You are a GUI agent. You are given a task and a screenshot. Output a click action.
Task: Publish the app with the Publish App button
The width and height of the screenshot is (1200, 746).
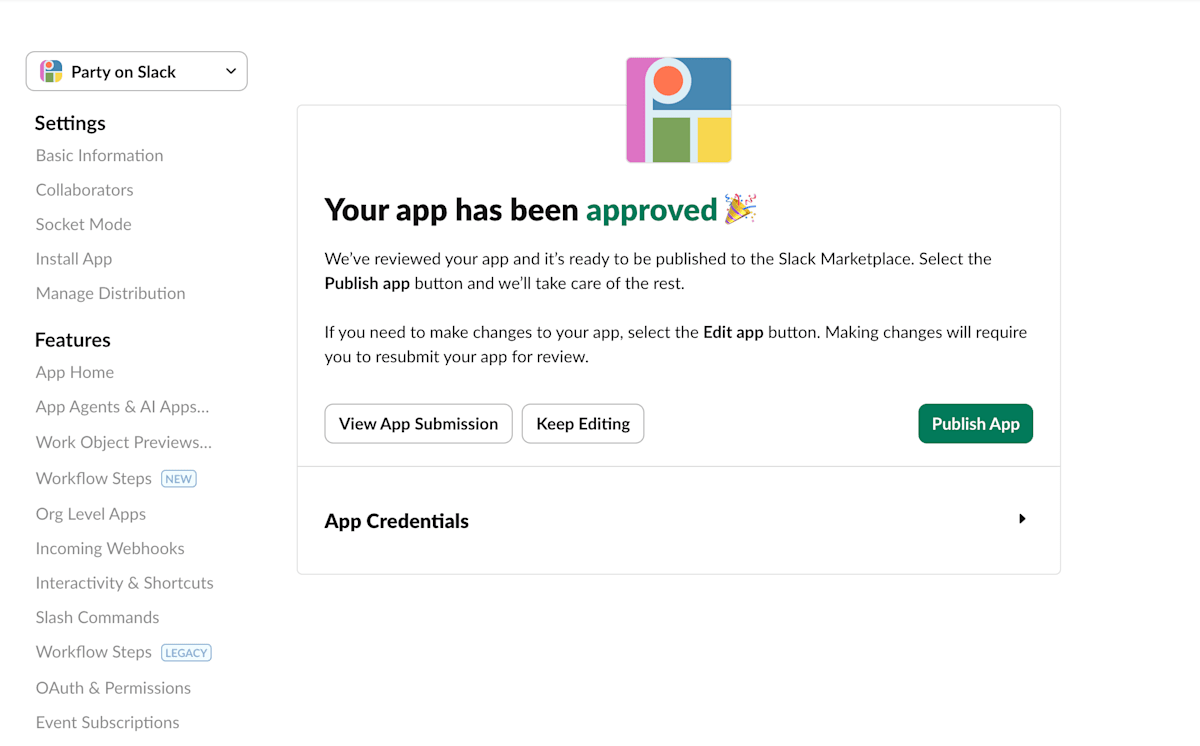click(x=975, y=424)
